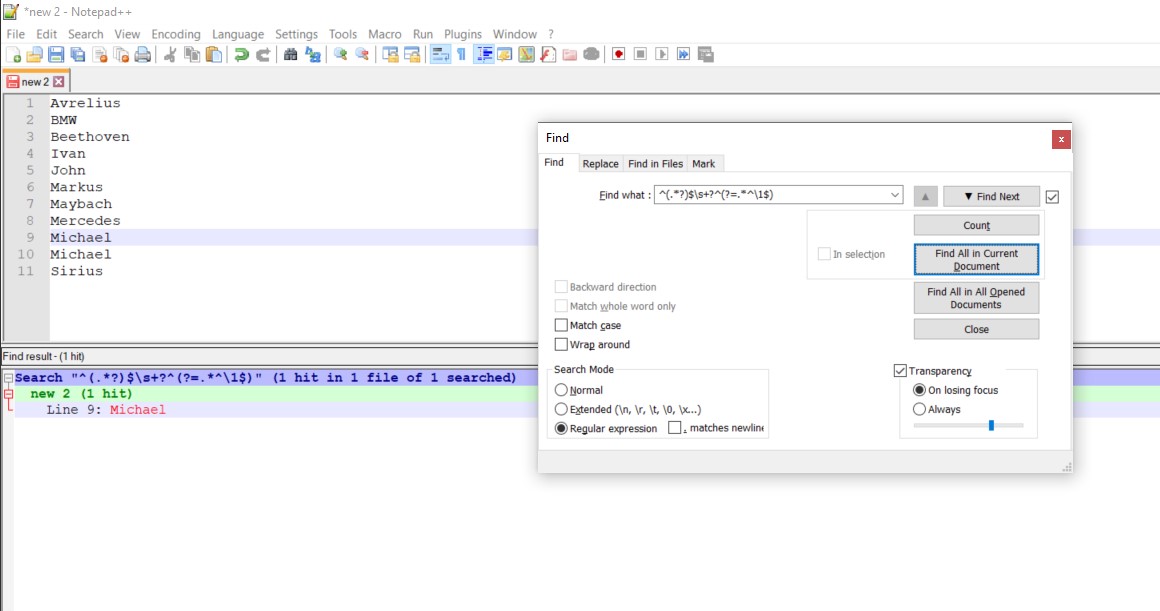Click the find previous up-arrow button
The height and width of the screenshot is (611, 1160).
point(925,197)
